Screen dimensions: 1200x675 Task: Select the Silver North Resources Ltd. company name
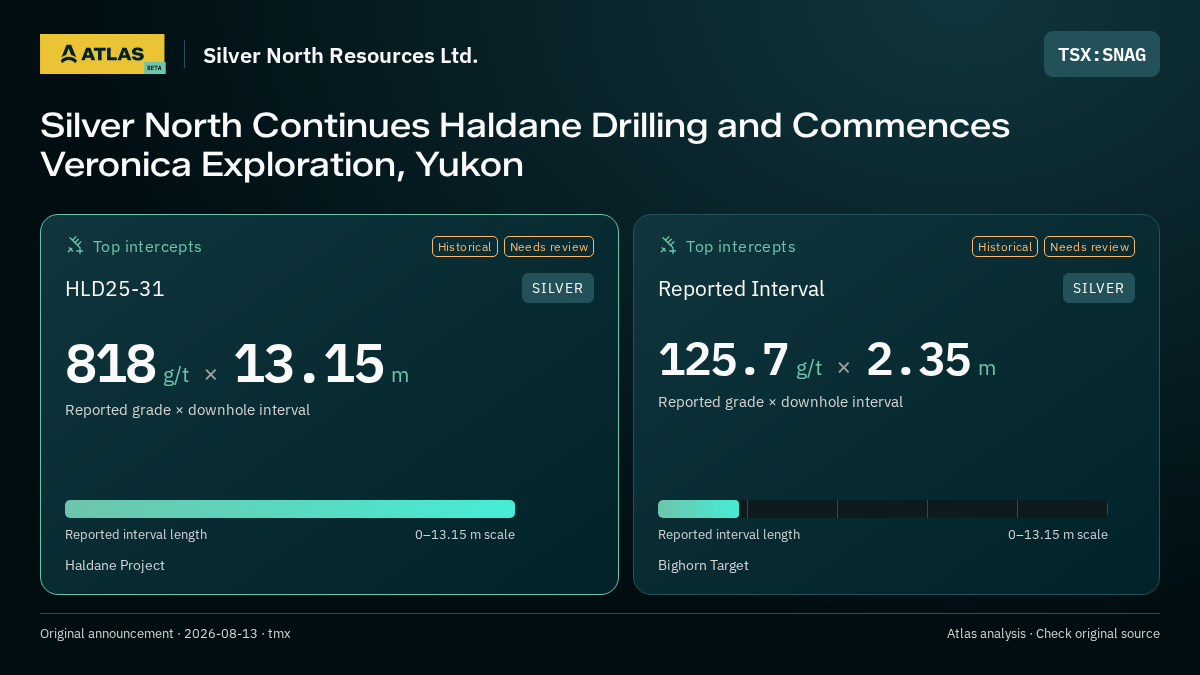click(x=340, y=55)
